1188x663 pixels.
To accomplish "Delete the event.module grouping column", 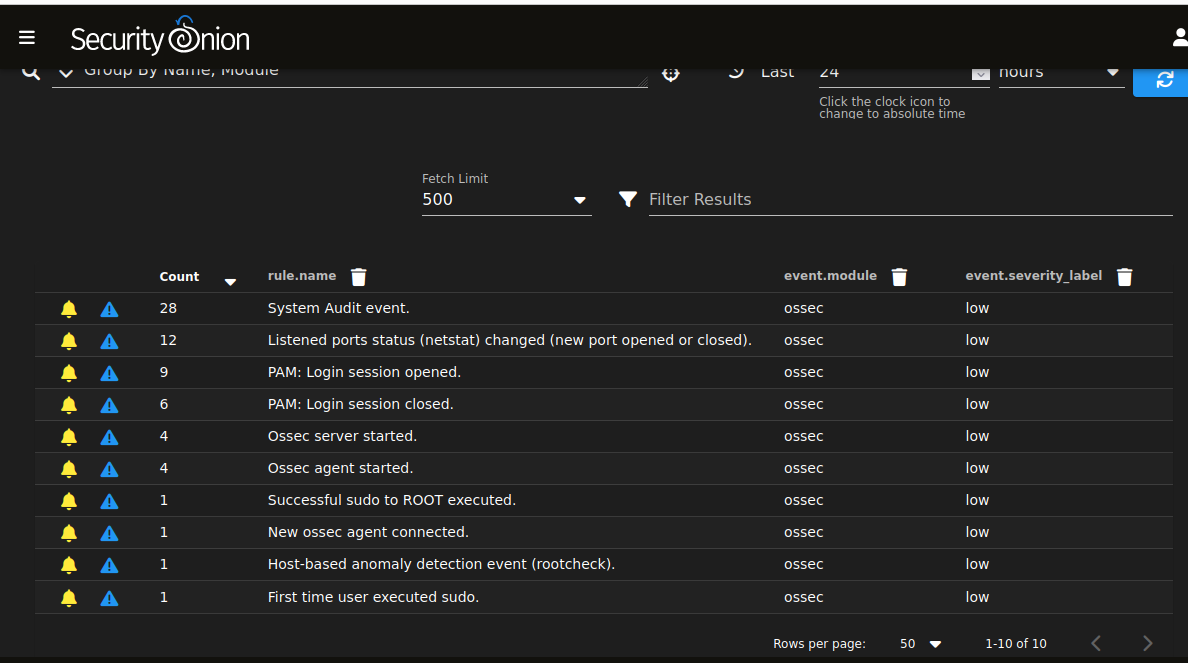I will pos(899,277).
